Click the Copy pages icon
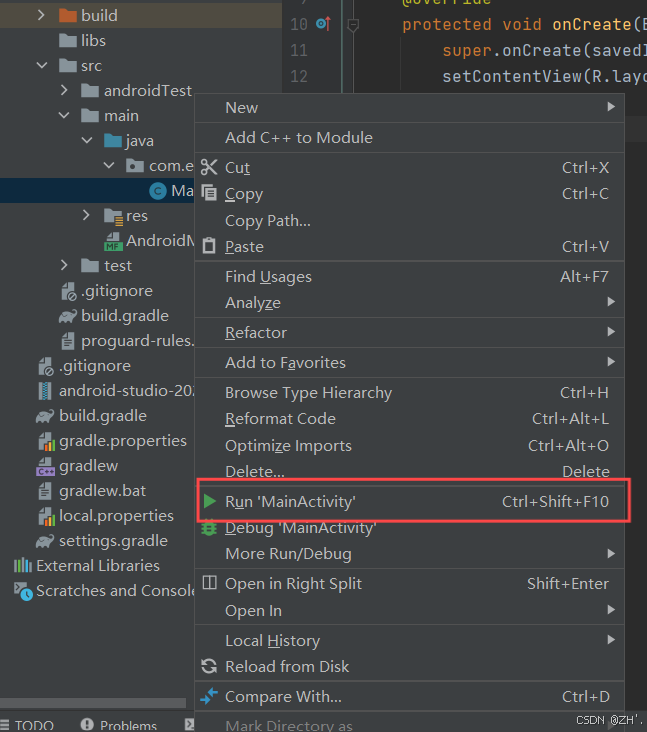Screen dimensions: 647x732 [209, 193]
